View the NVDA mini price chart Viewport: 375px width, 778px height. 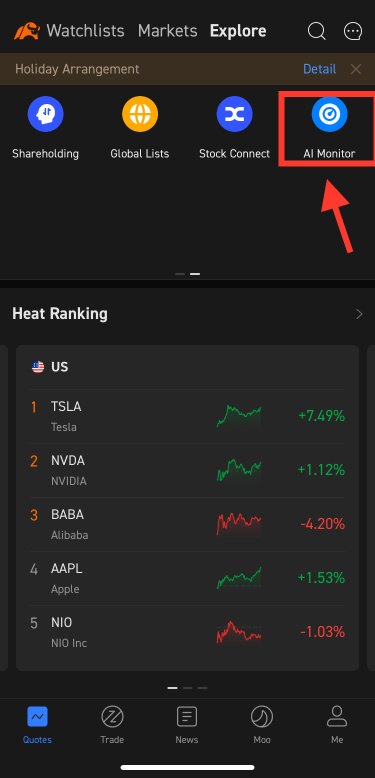239,470
